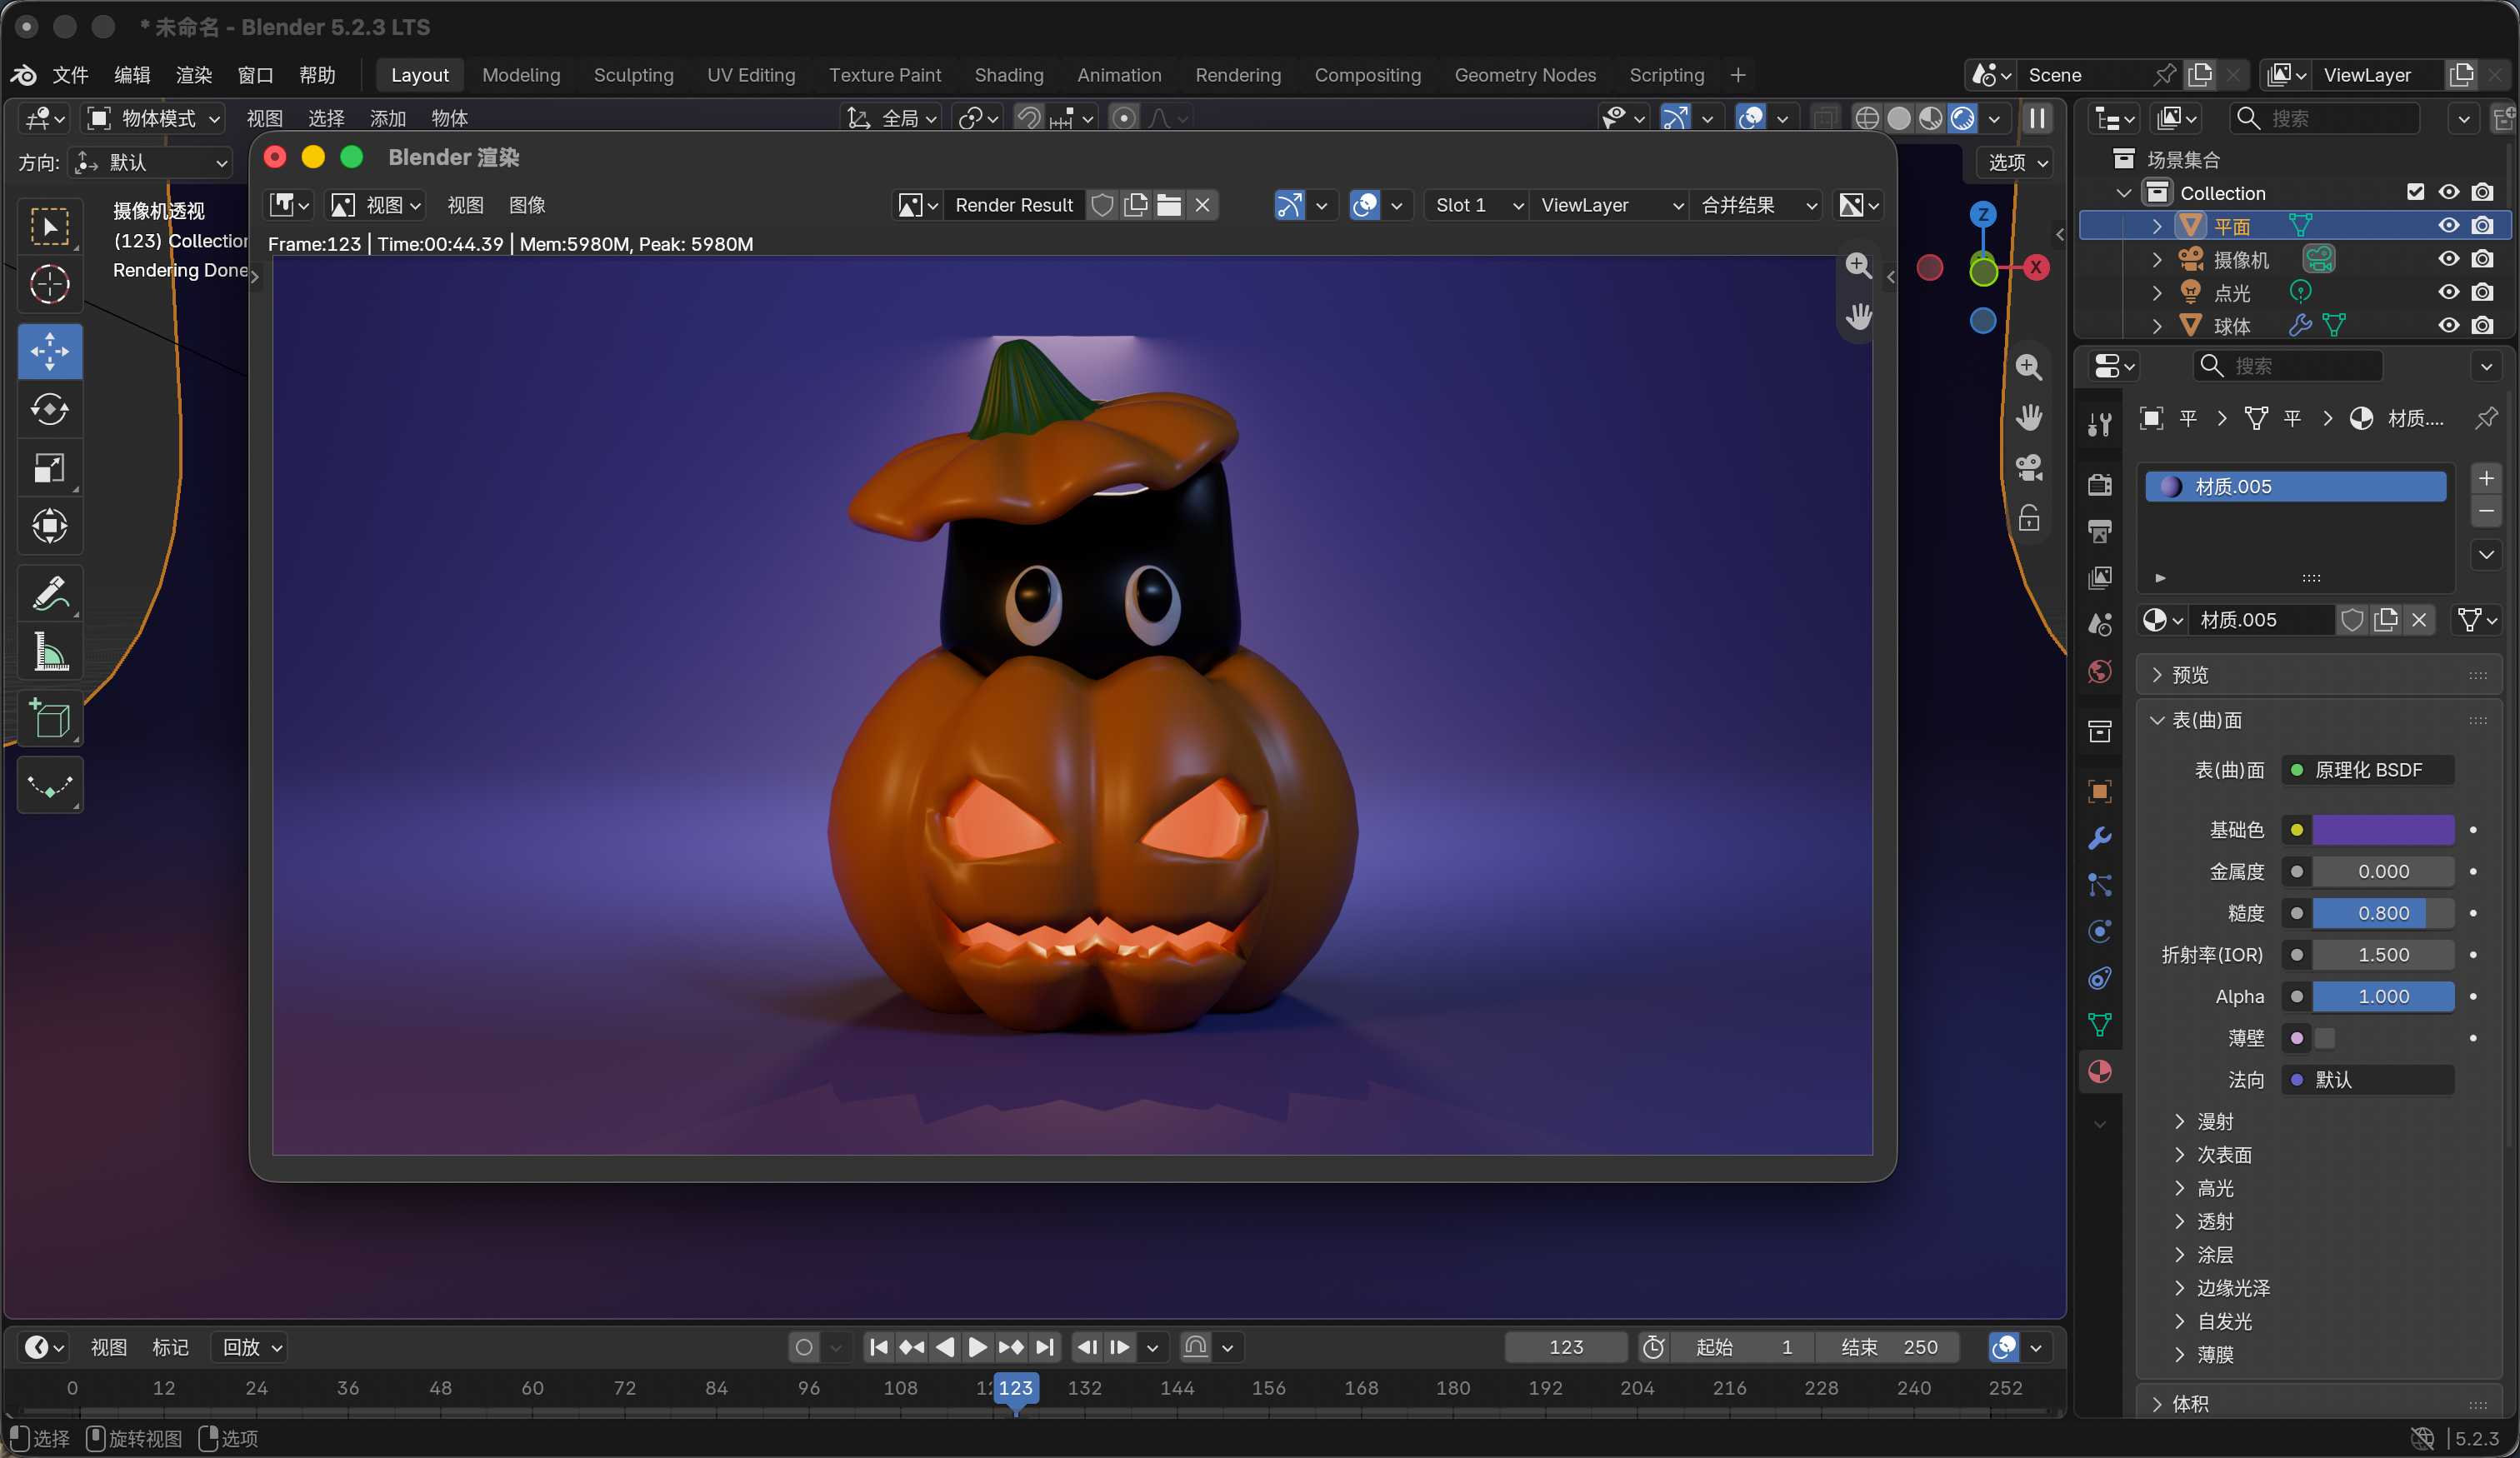Select the Transform tool
This screenshot has height=1458, width=2520.
(50, 526)
